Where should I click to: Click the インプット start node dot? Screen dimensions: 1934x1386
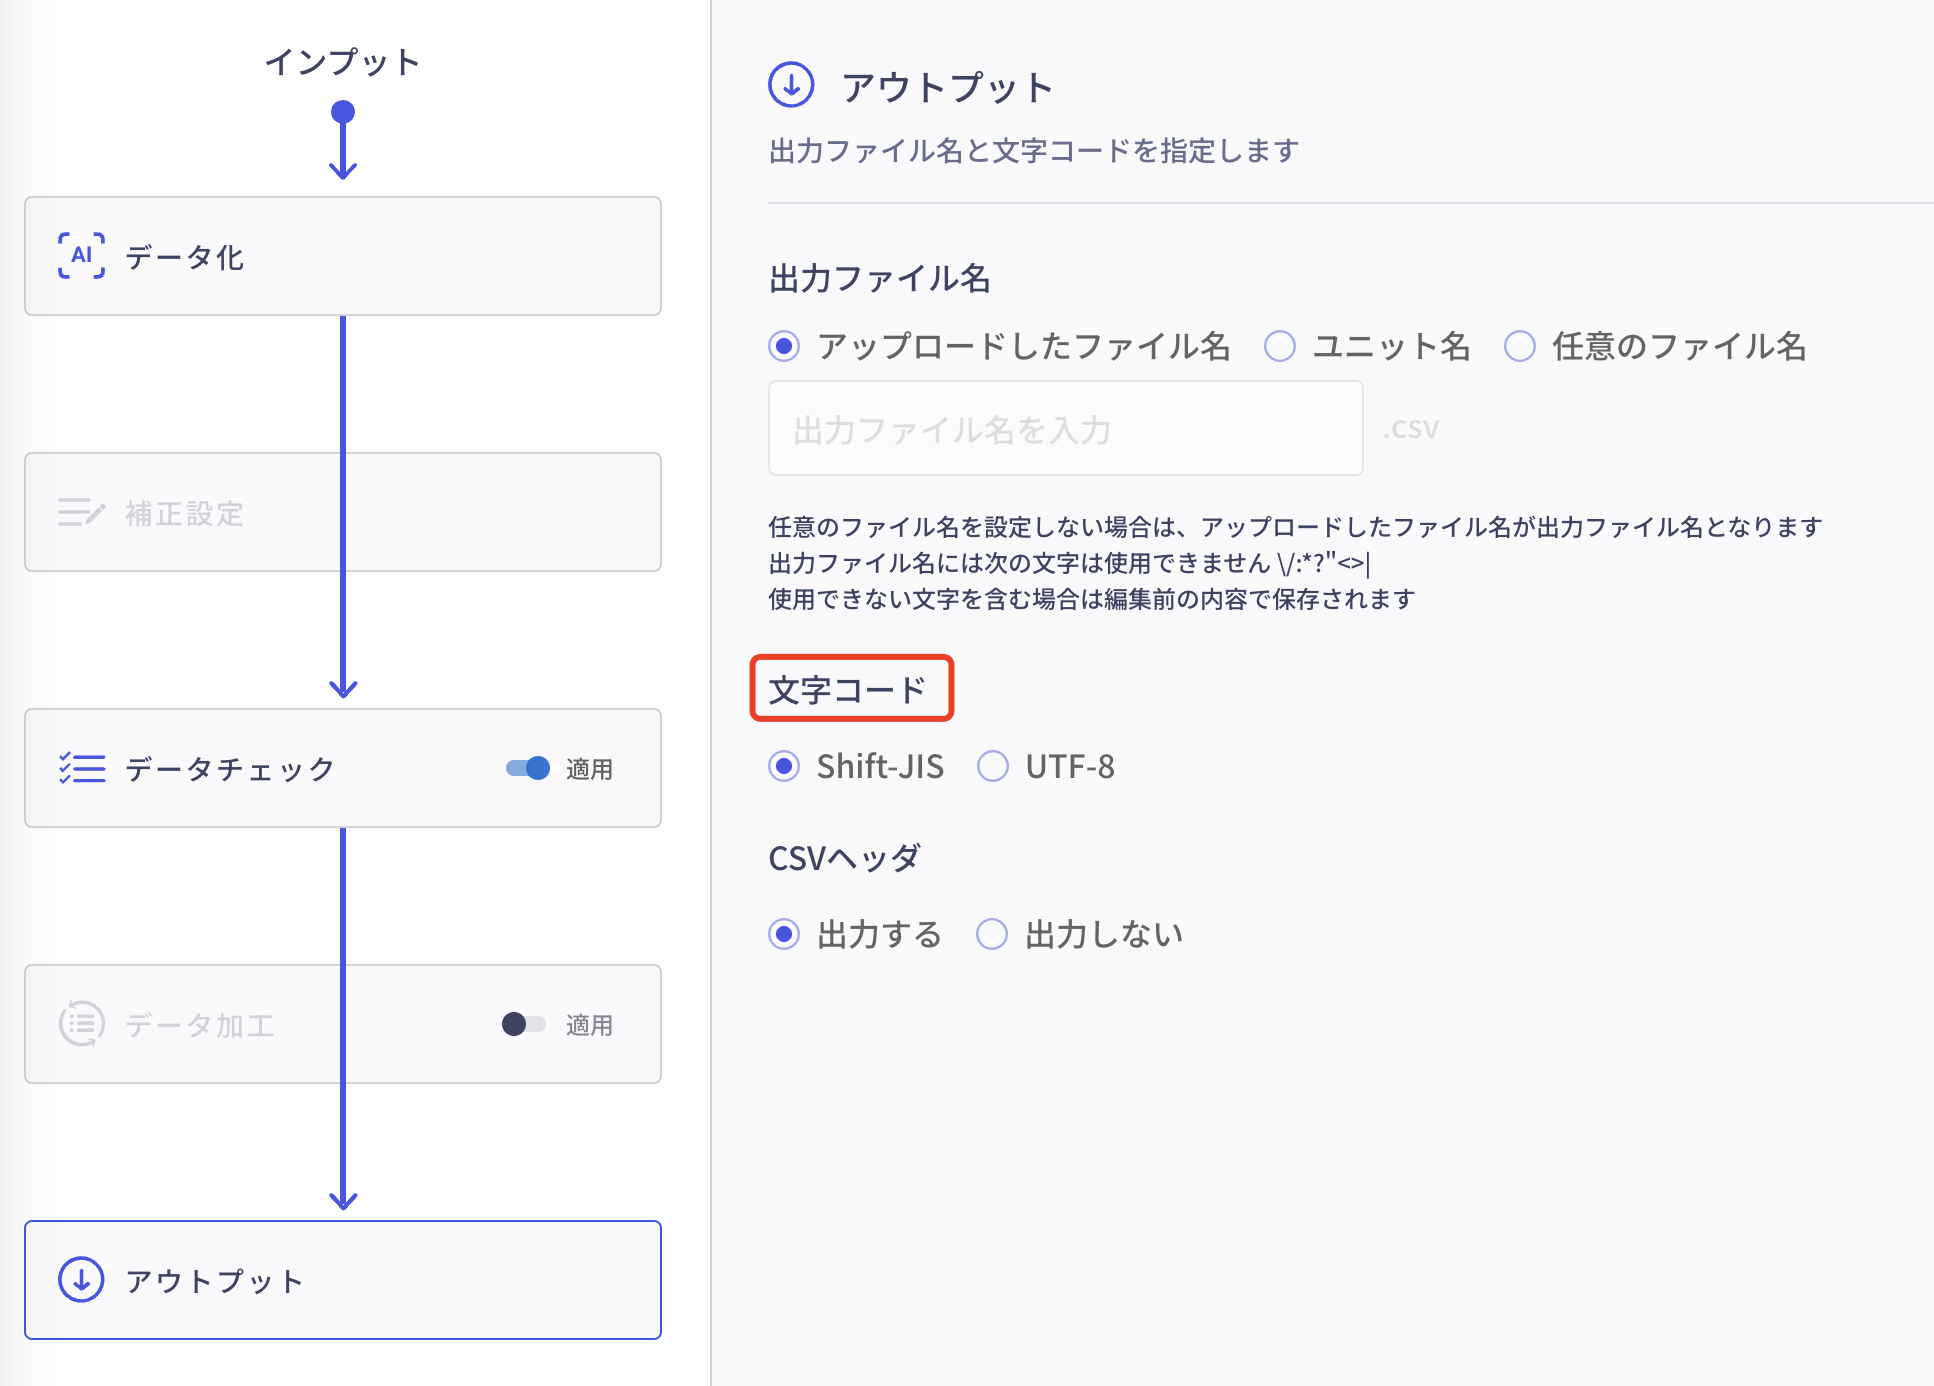[344, 112]
